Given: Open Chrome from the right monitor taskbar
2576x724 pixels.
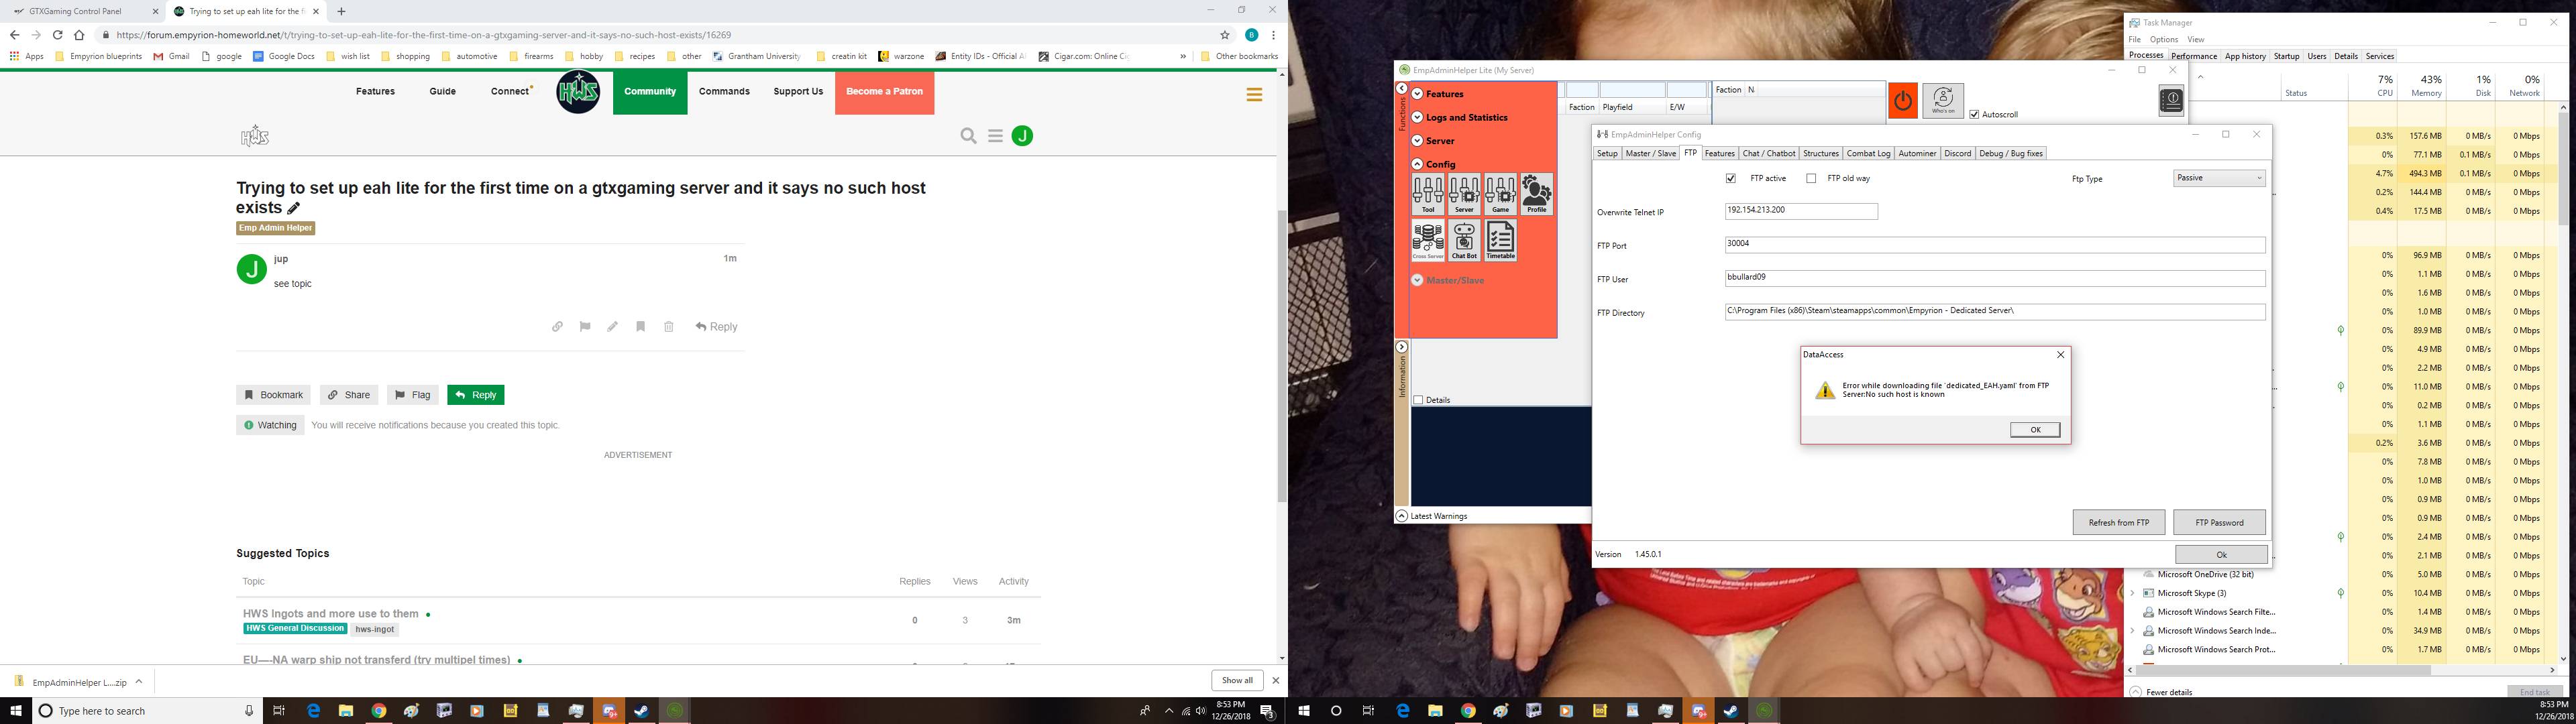Looking at the screenshot, I should tap(1467, 711).
